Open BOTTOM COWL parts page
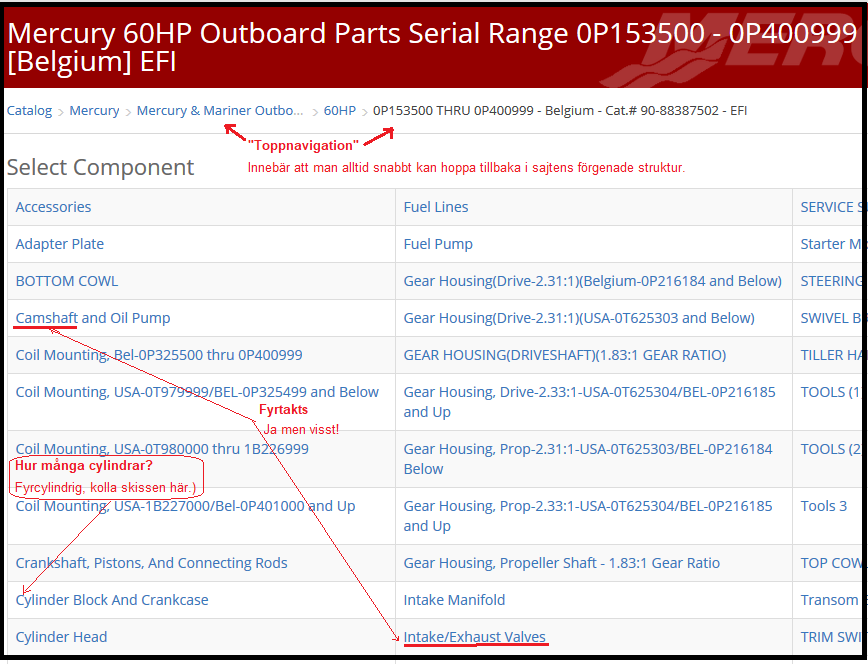Image resolution: width=868 pixels, height=664 pixels. coord(66,281)
